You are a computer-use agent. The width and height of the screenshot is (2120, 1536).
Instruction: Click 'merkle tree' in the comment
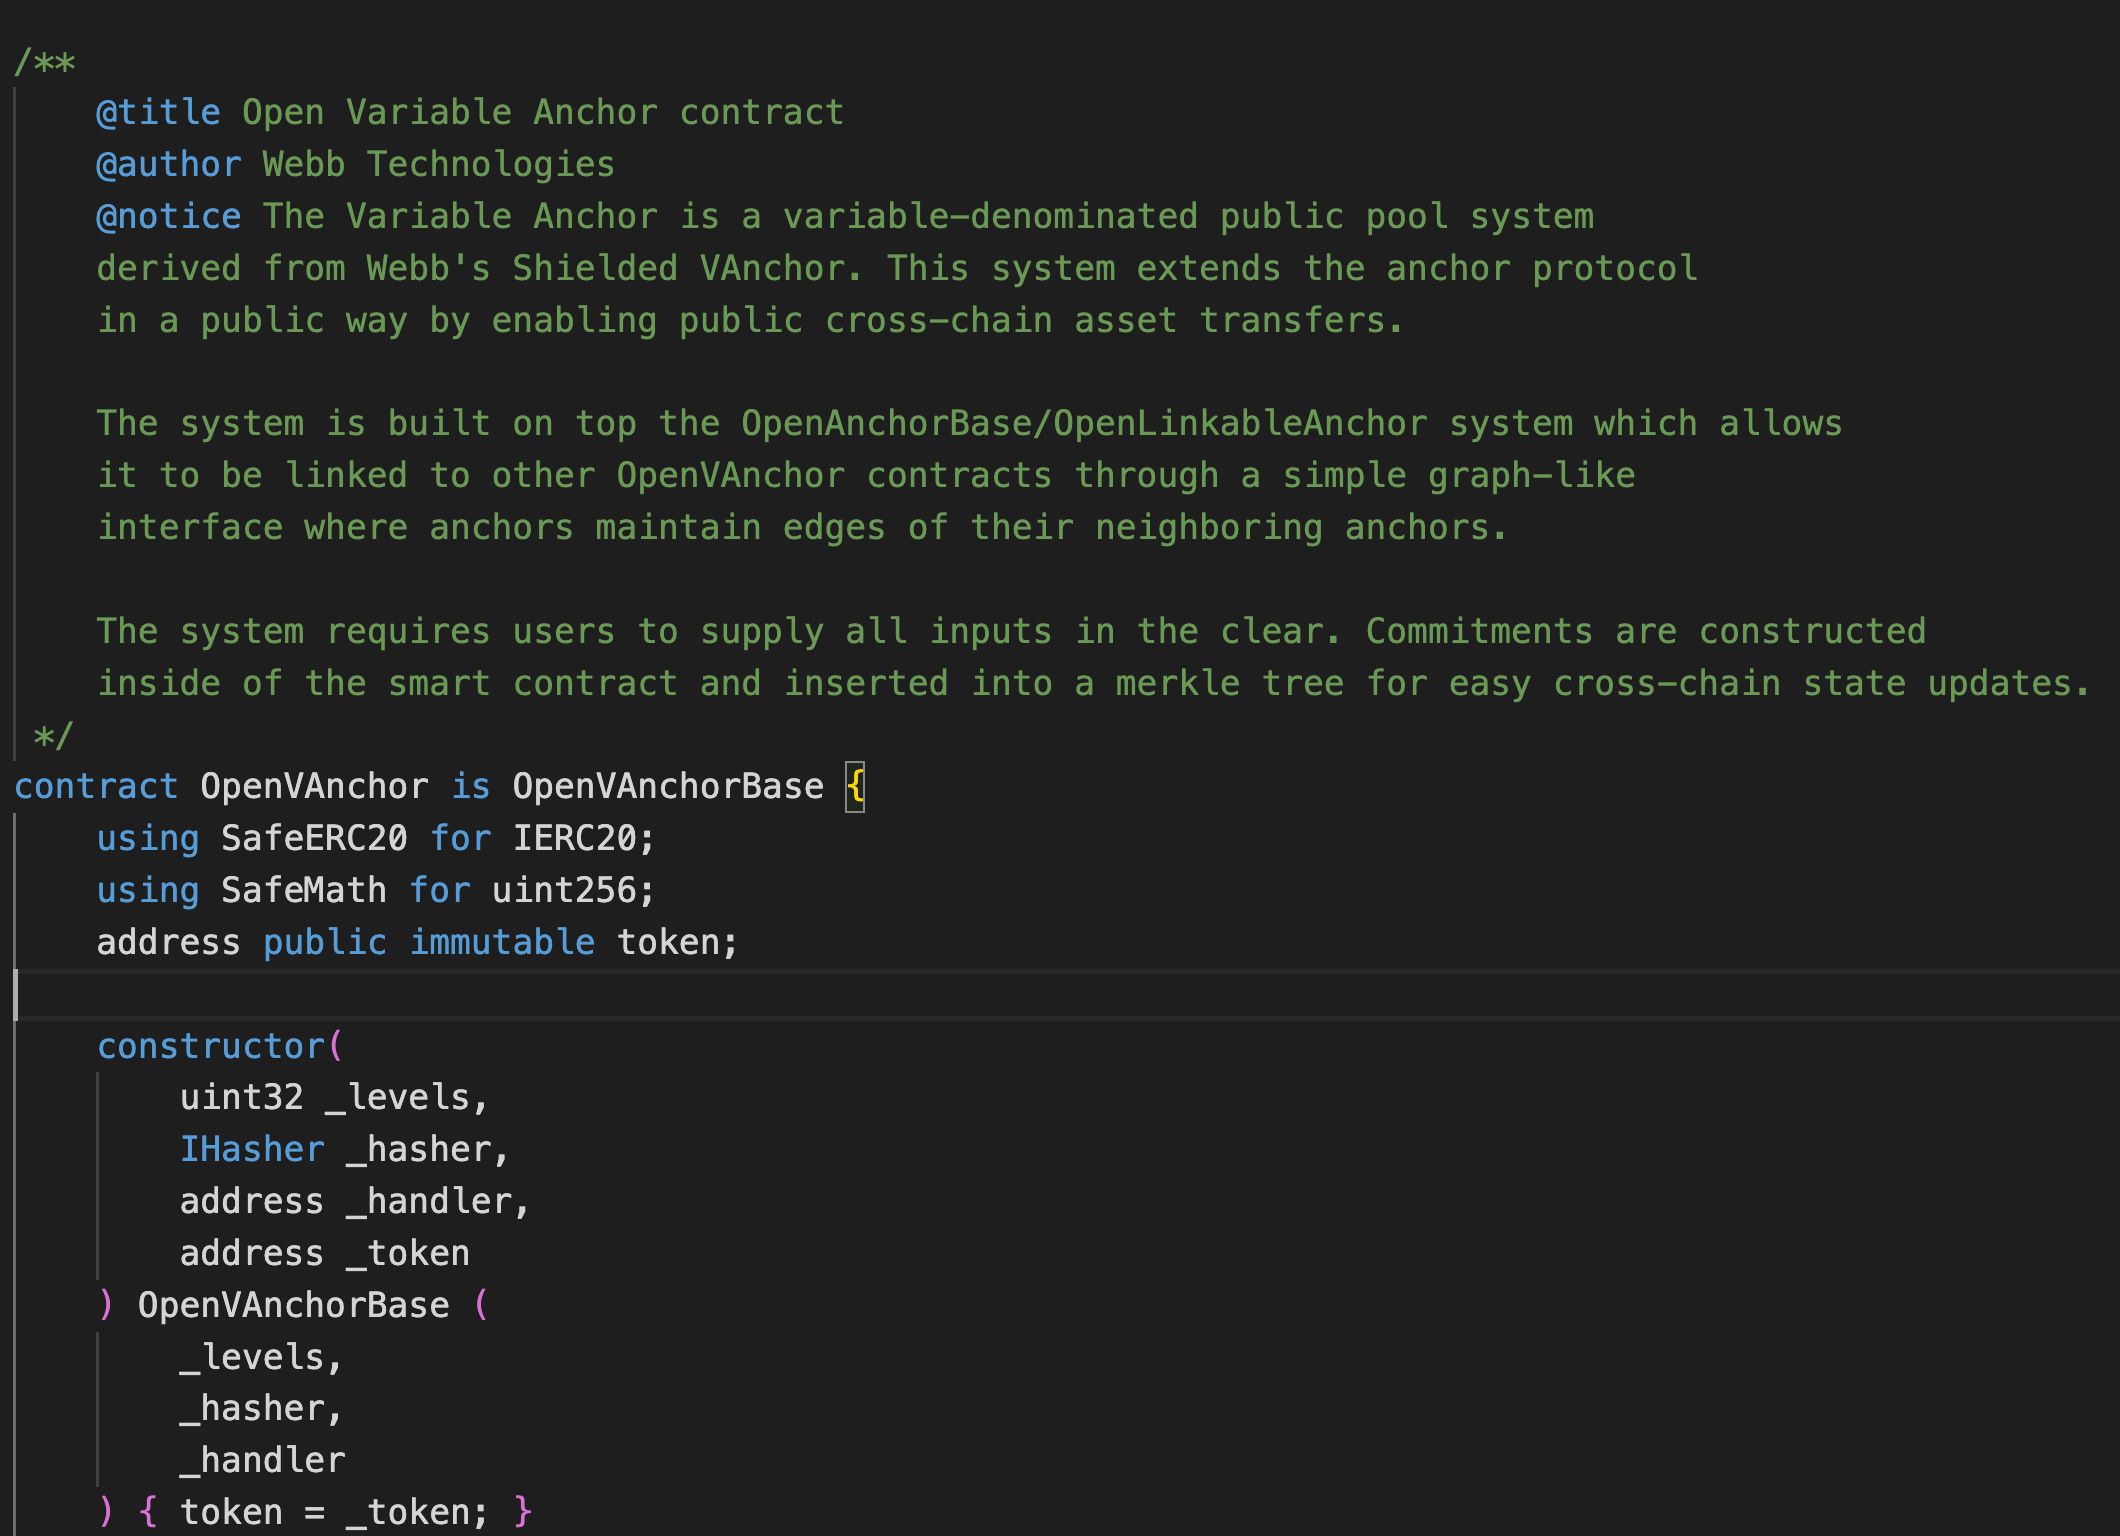coord(1230,683)
